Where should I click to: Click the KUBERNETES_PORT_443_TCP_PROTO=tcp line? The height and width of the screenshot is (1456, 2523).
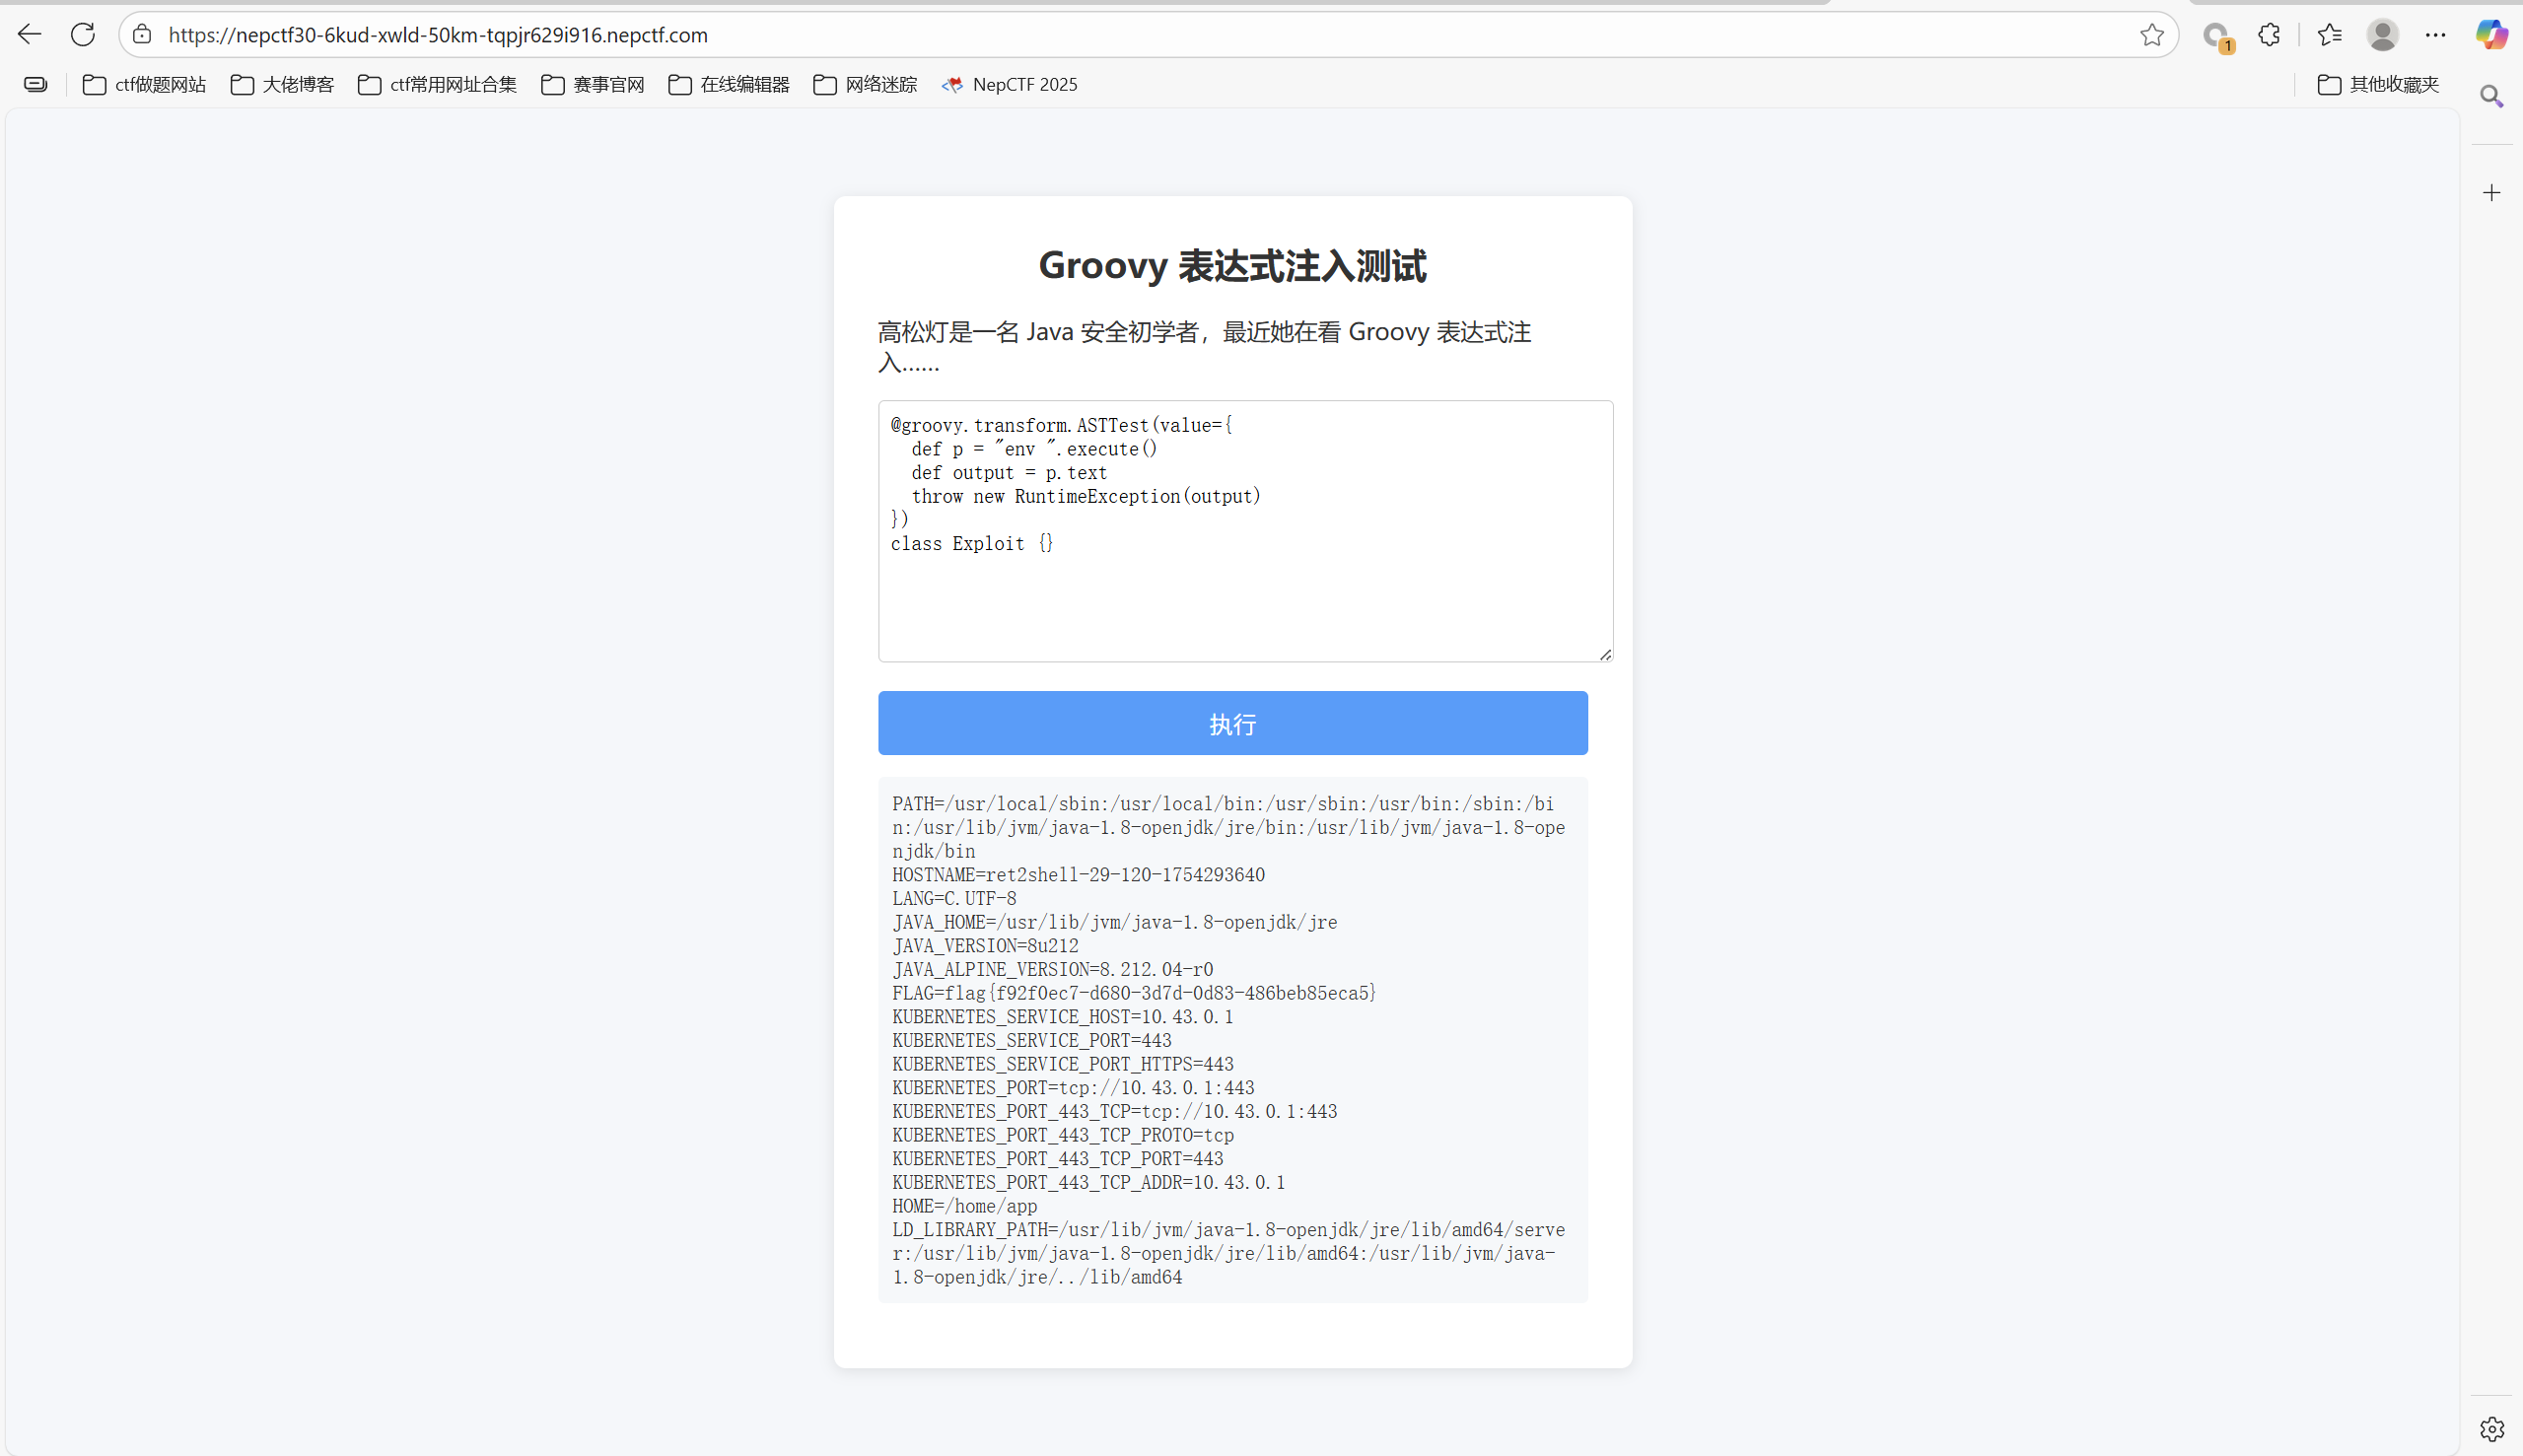1063,1135
